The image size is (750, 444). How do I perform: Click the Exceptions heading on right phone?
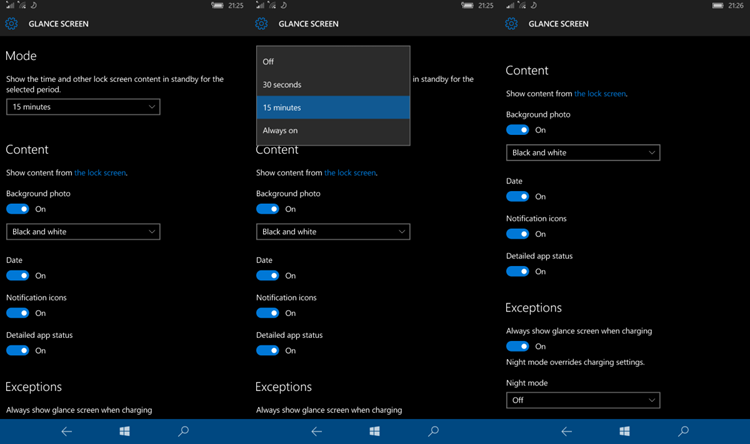point(533,308)
